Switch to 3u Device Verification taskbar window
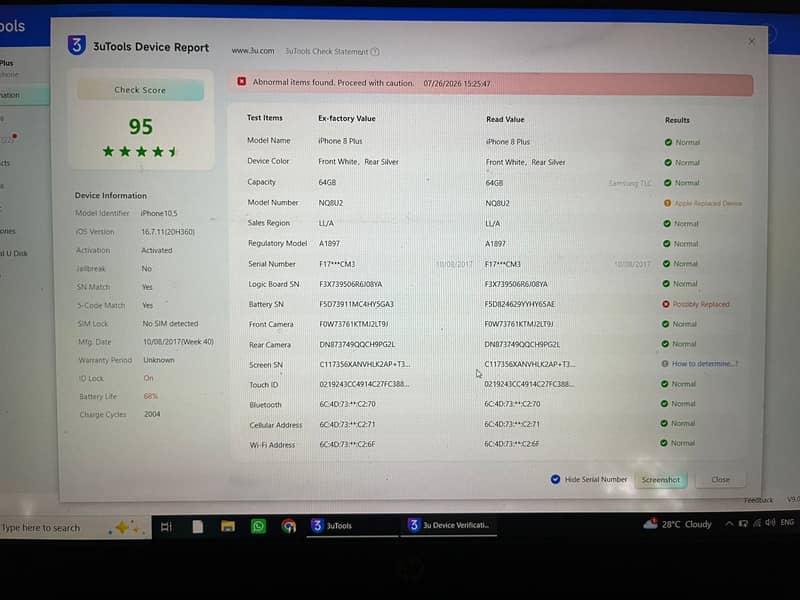Screen dimensions: 800x600 click(449, 525)
